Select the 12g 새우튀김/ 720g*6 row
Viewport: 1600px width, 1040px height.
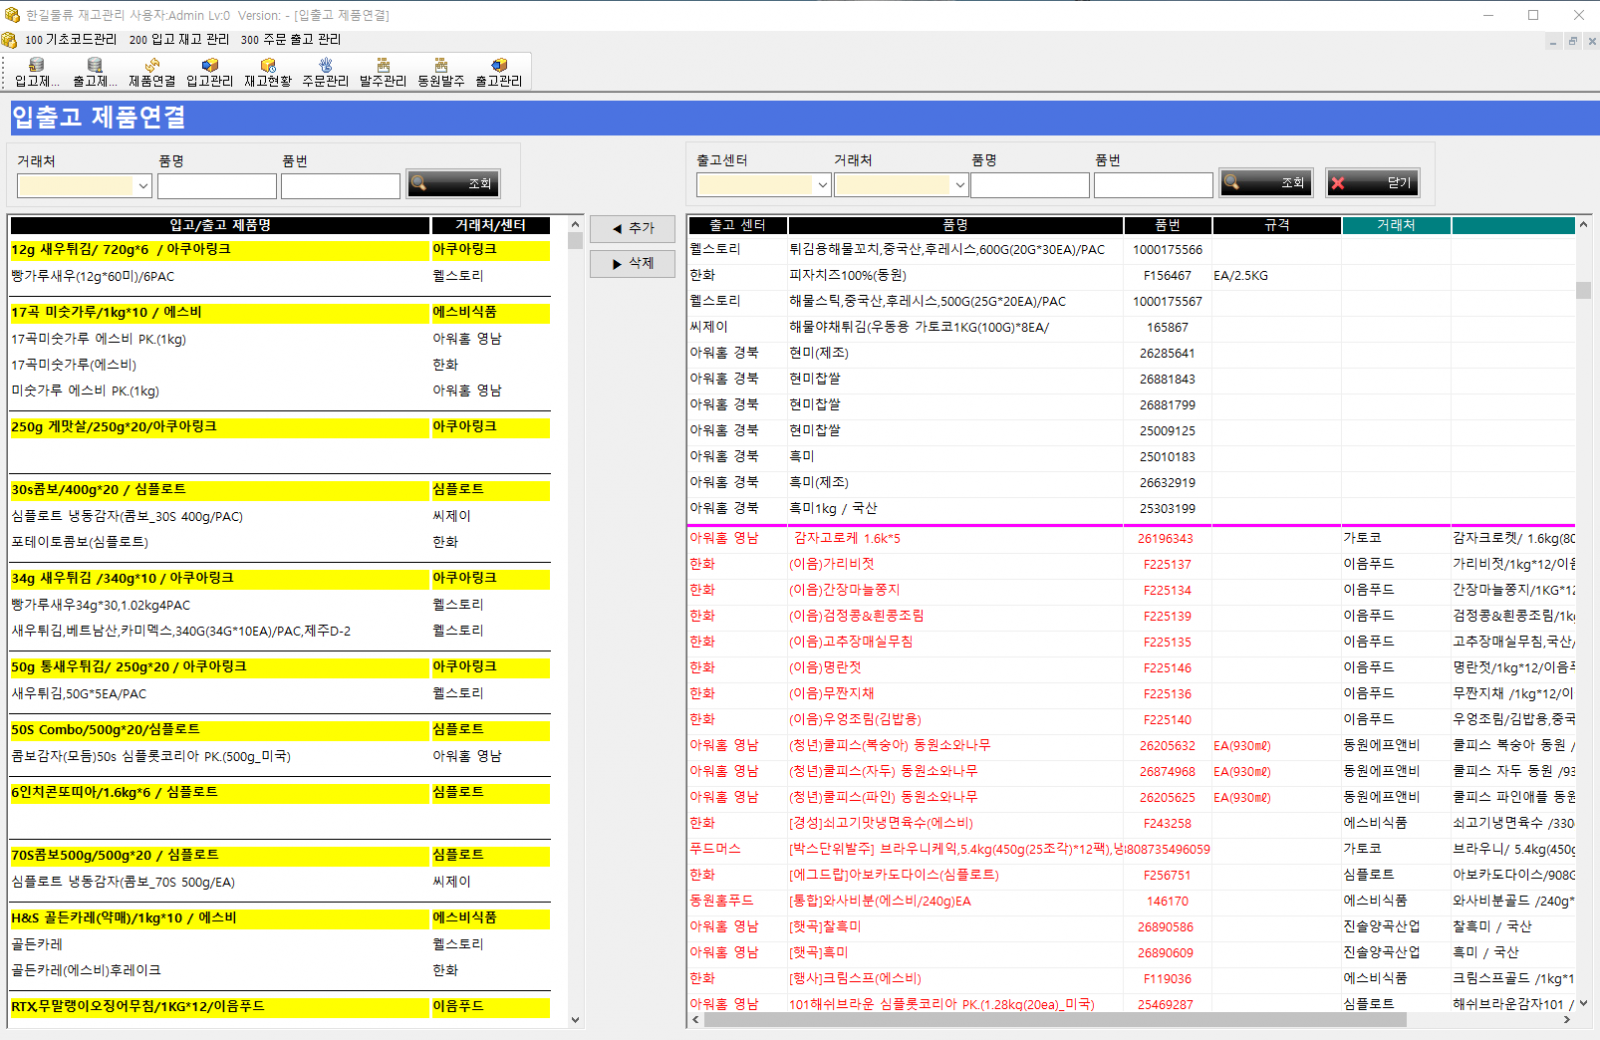(x=280, y=250)
